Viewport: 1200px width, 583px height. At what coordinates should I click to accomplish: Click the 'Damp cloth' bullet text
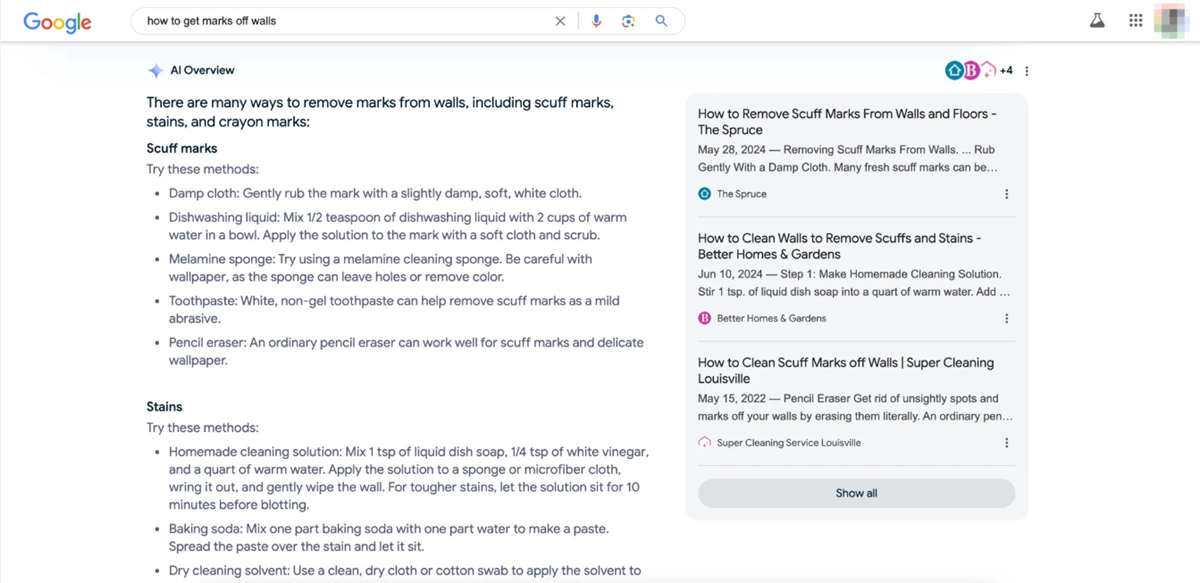click(x=375, y=193)
